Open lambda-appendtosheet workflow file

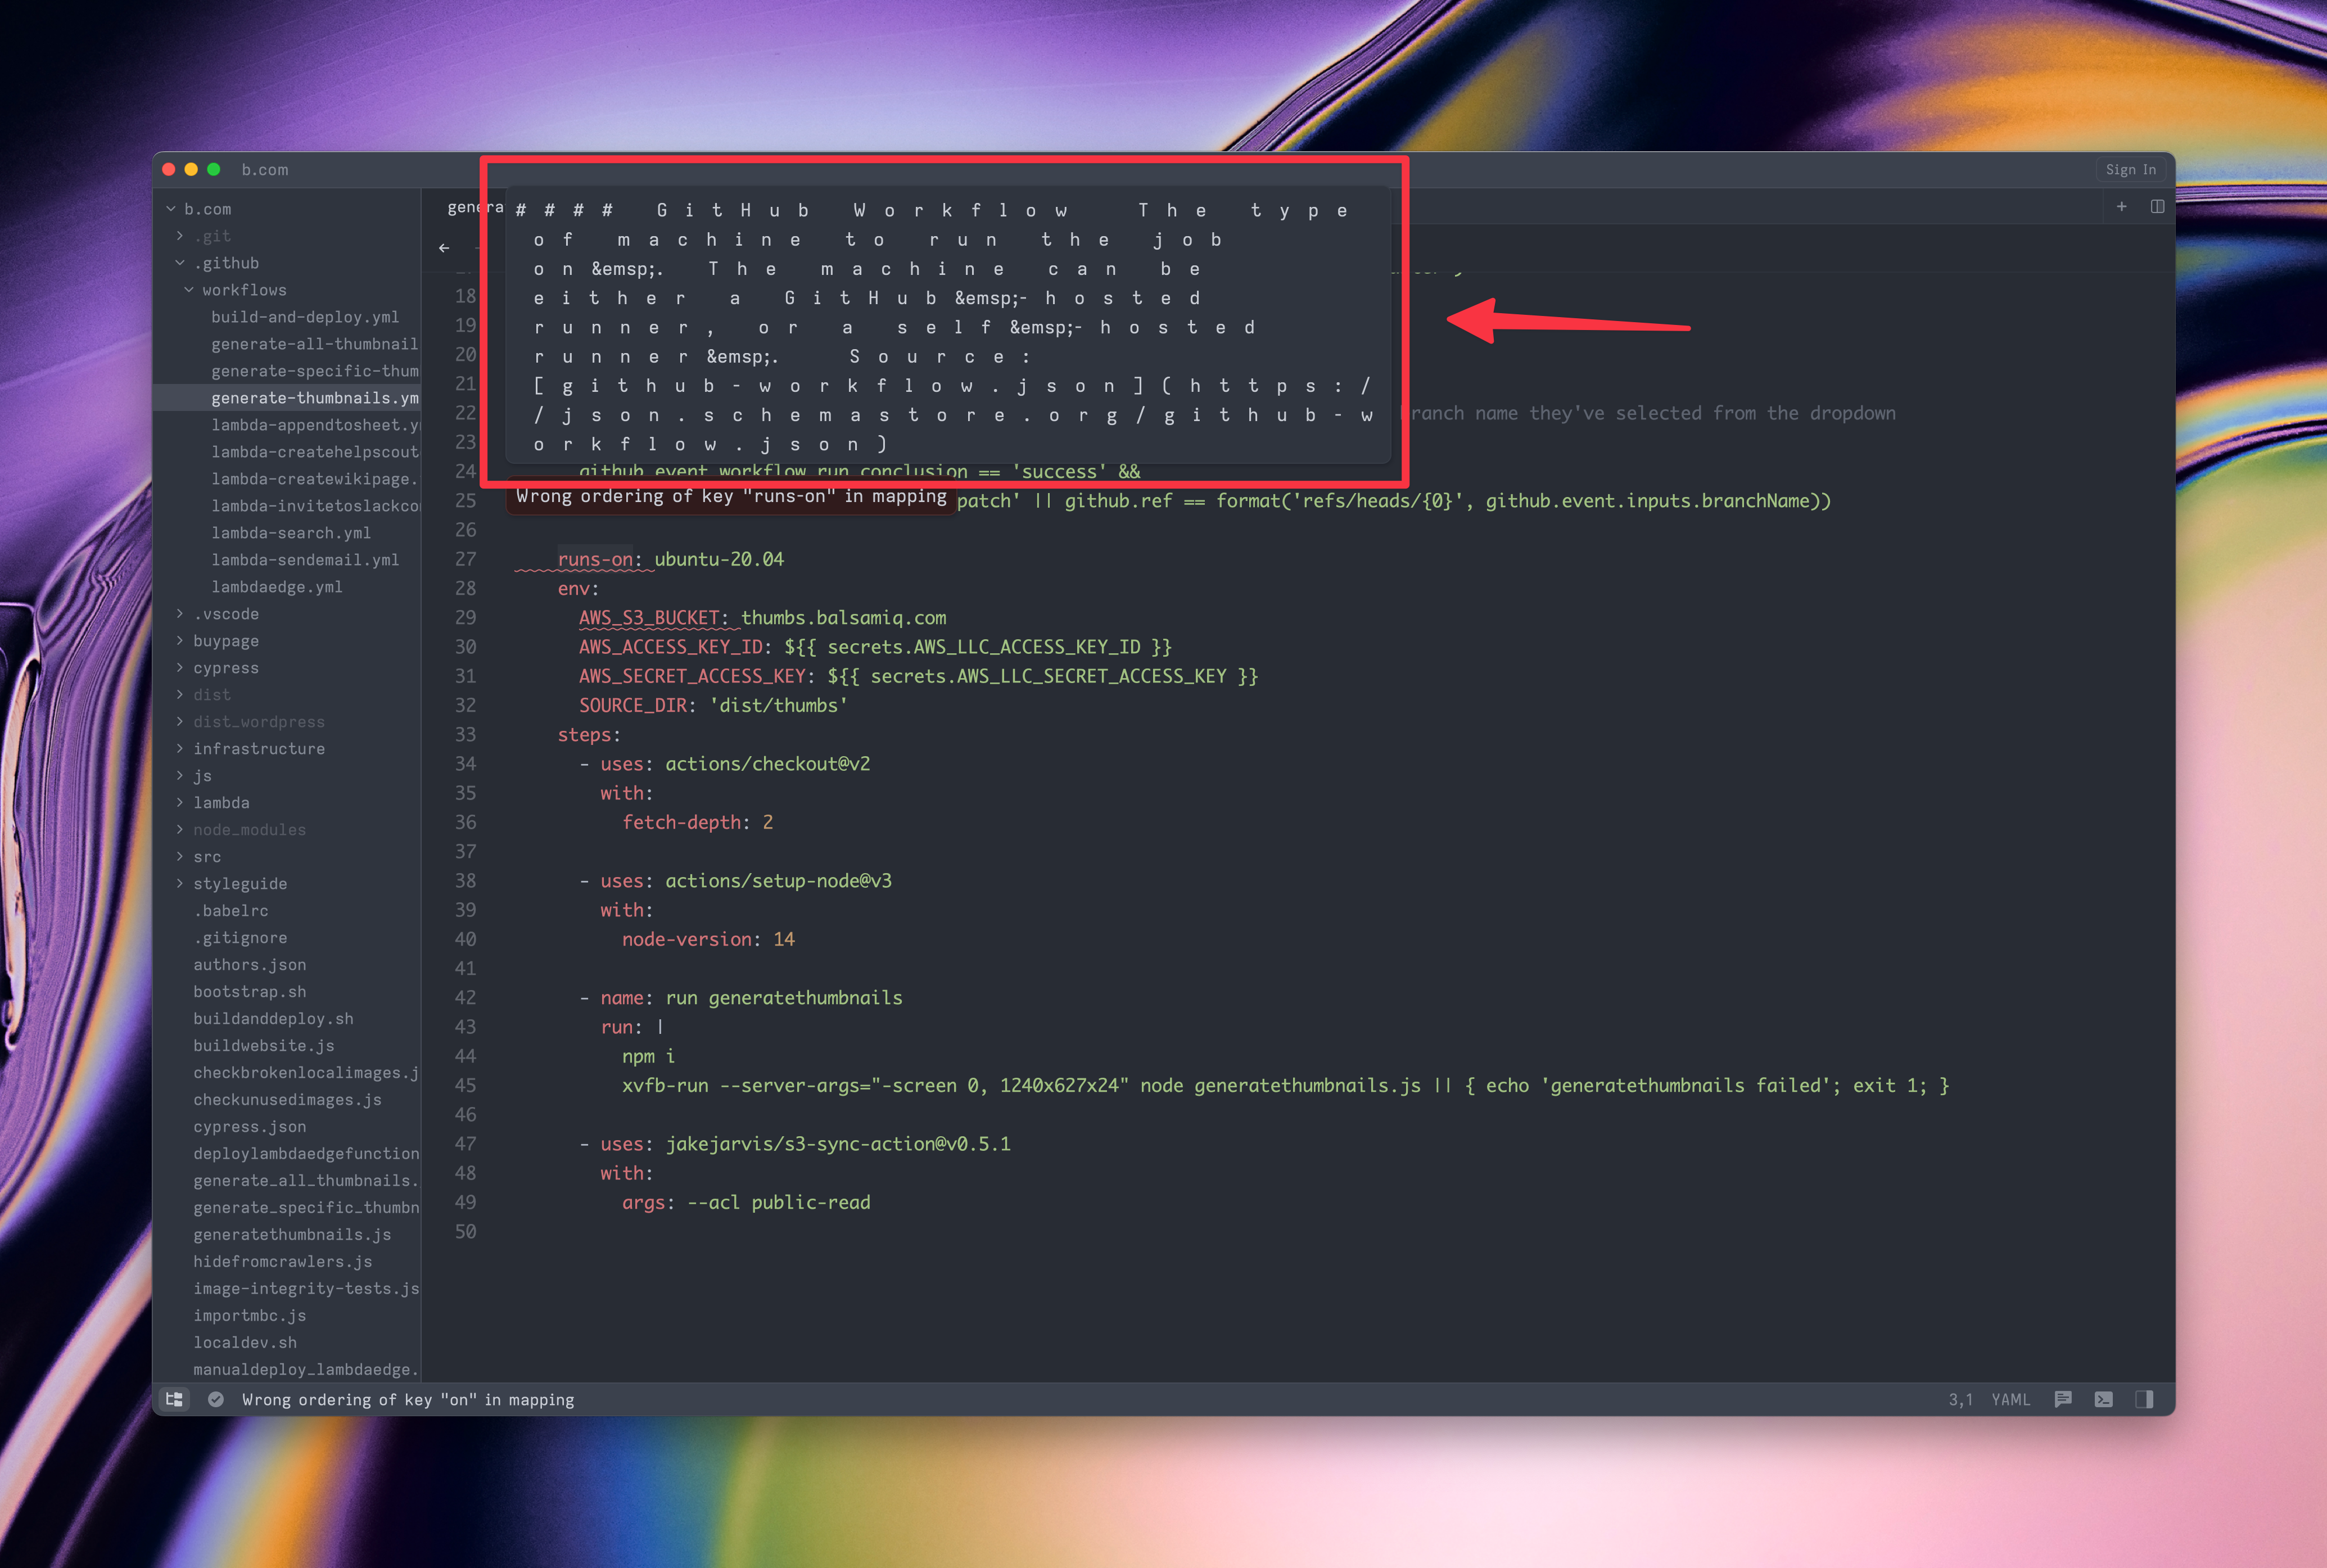click(x=314, y=425)
